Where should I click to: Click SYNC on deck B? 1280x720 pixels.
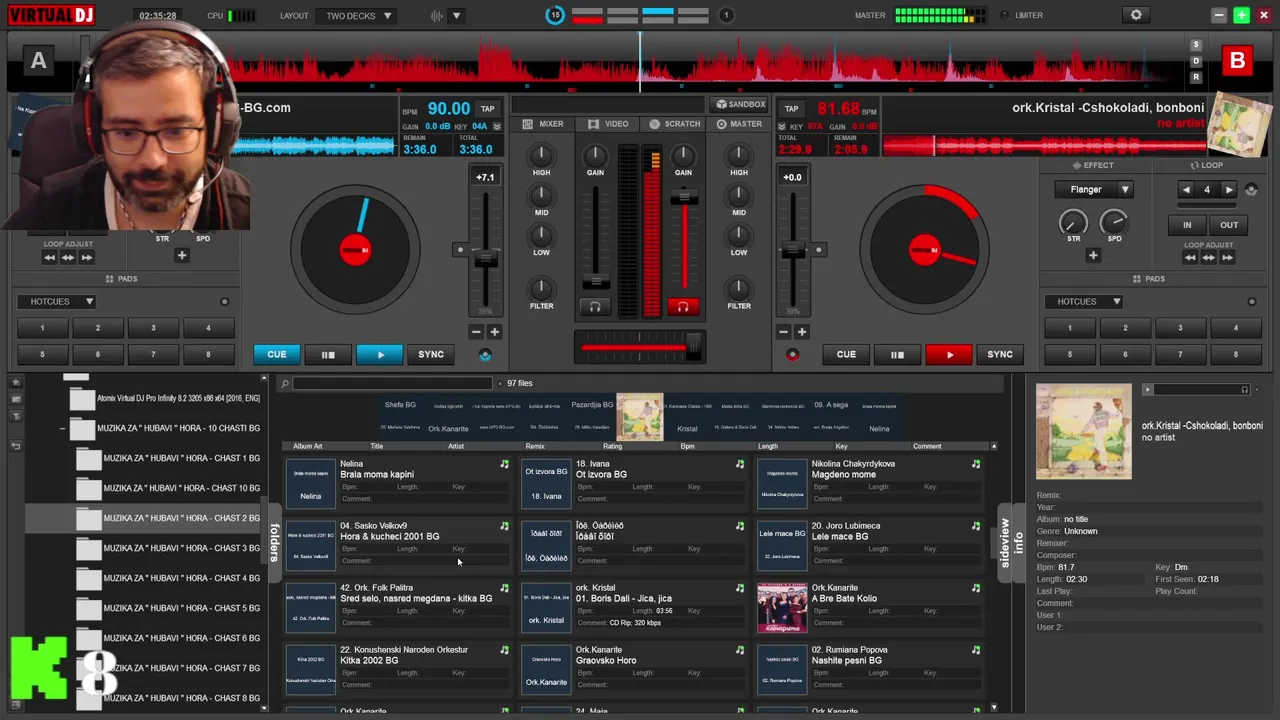coord(1000,354)
